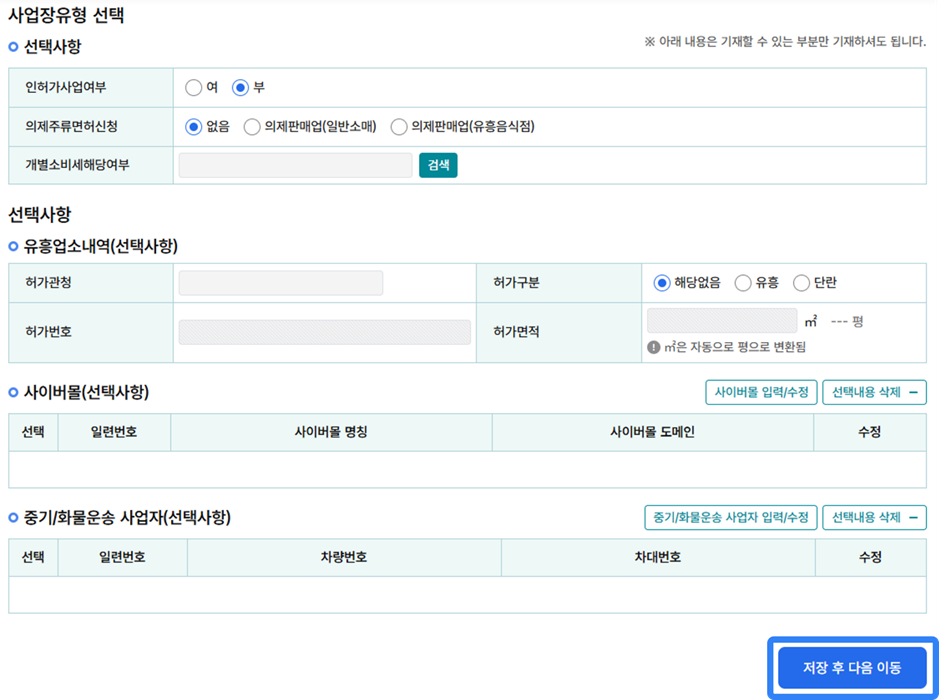Choose '해당없음' for 허가구분

tap(661, 283)
